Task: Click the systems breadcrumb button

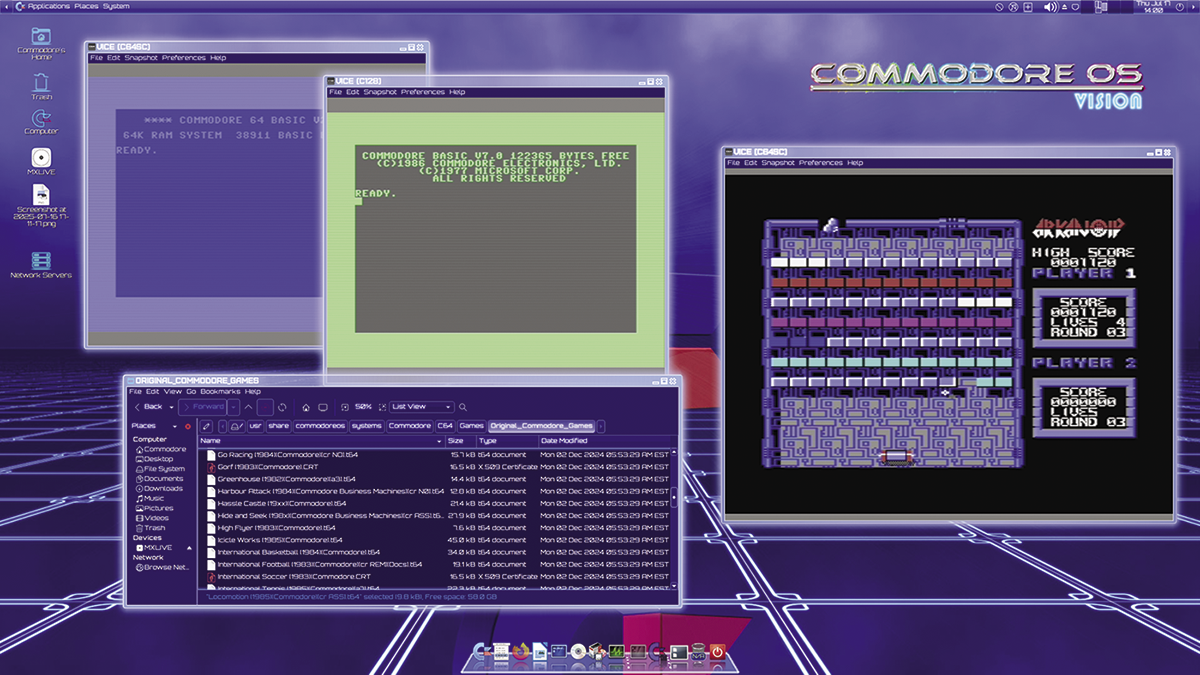Action: [x=367, y=426]
